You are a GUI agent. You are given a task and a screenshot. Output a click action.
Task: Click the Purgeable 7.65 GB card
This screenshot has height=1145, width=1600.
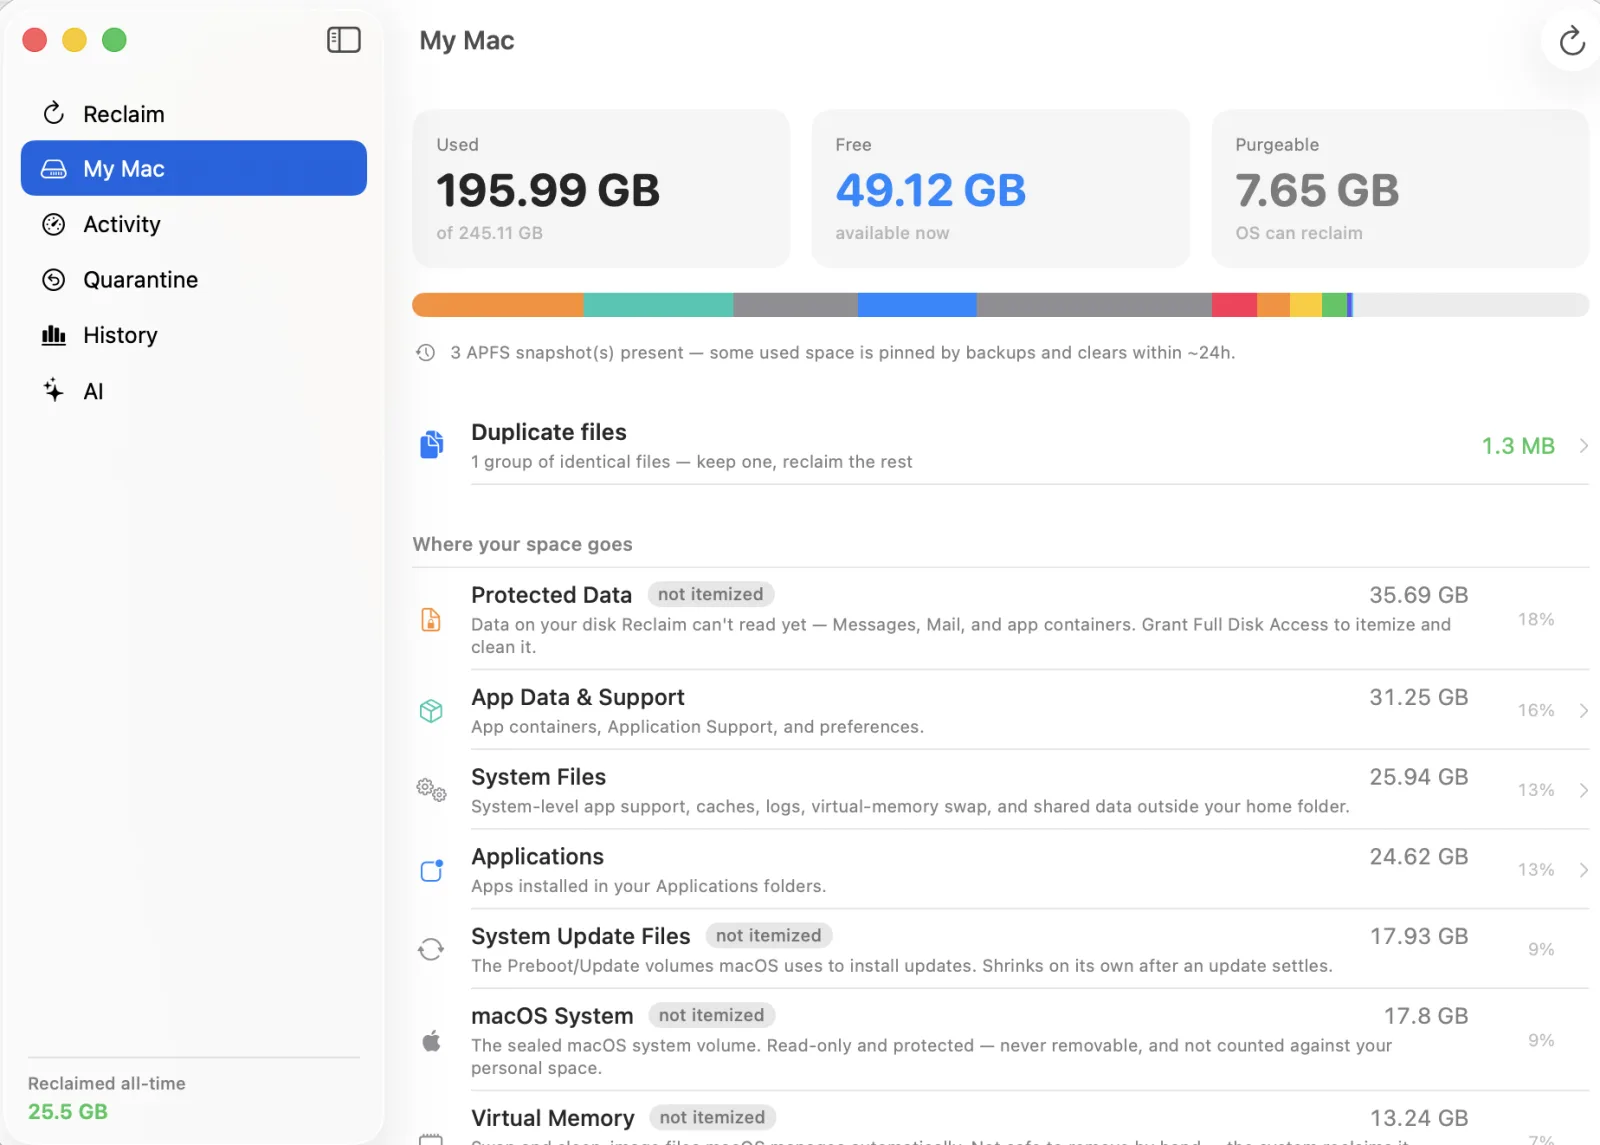1400,188
